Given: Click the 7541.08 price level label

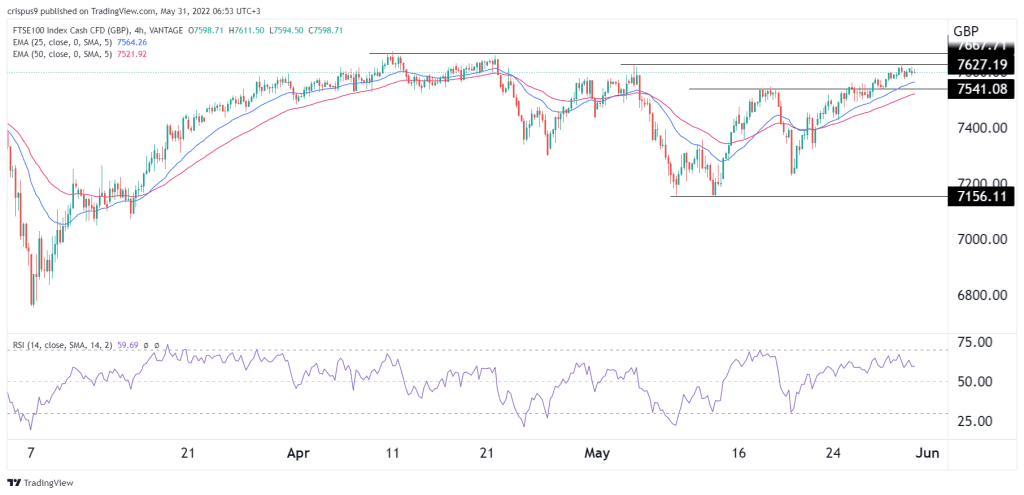Looking at the screenshot, I should pyautogui.click(x=982, y=88).
